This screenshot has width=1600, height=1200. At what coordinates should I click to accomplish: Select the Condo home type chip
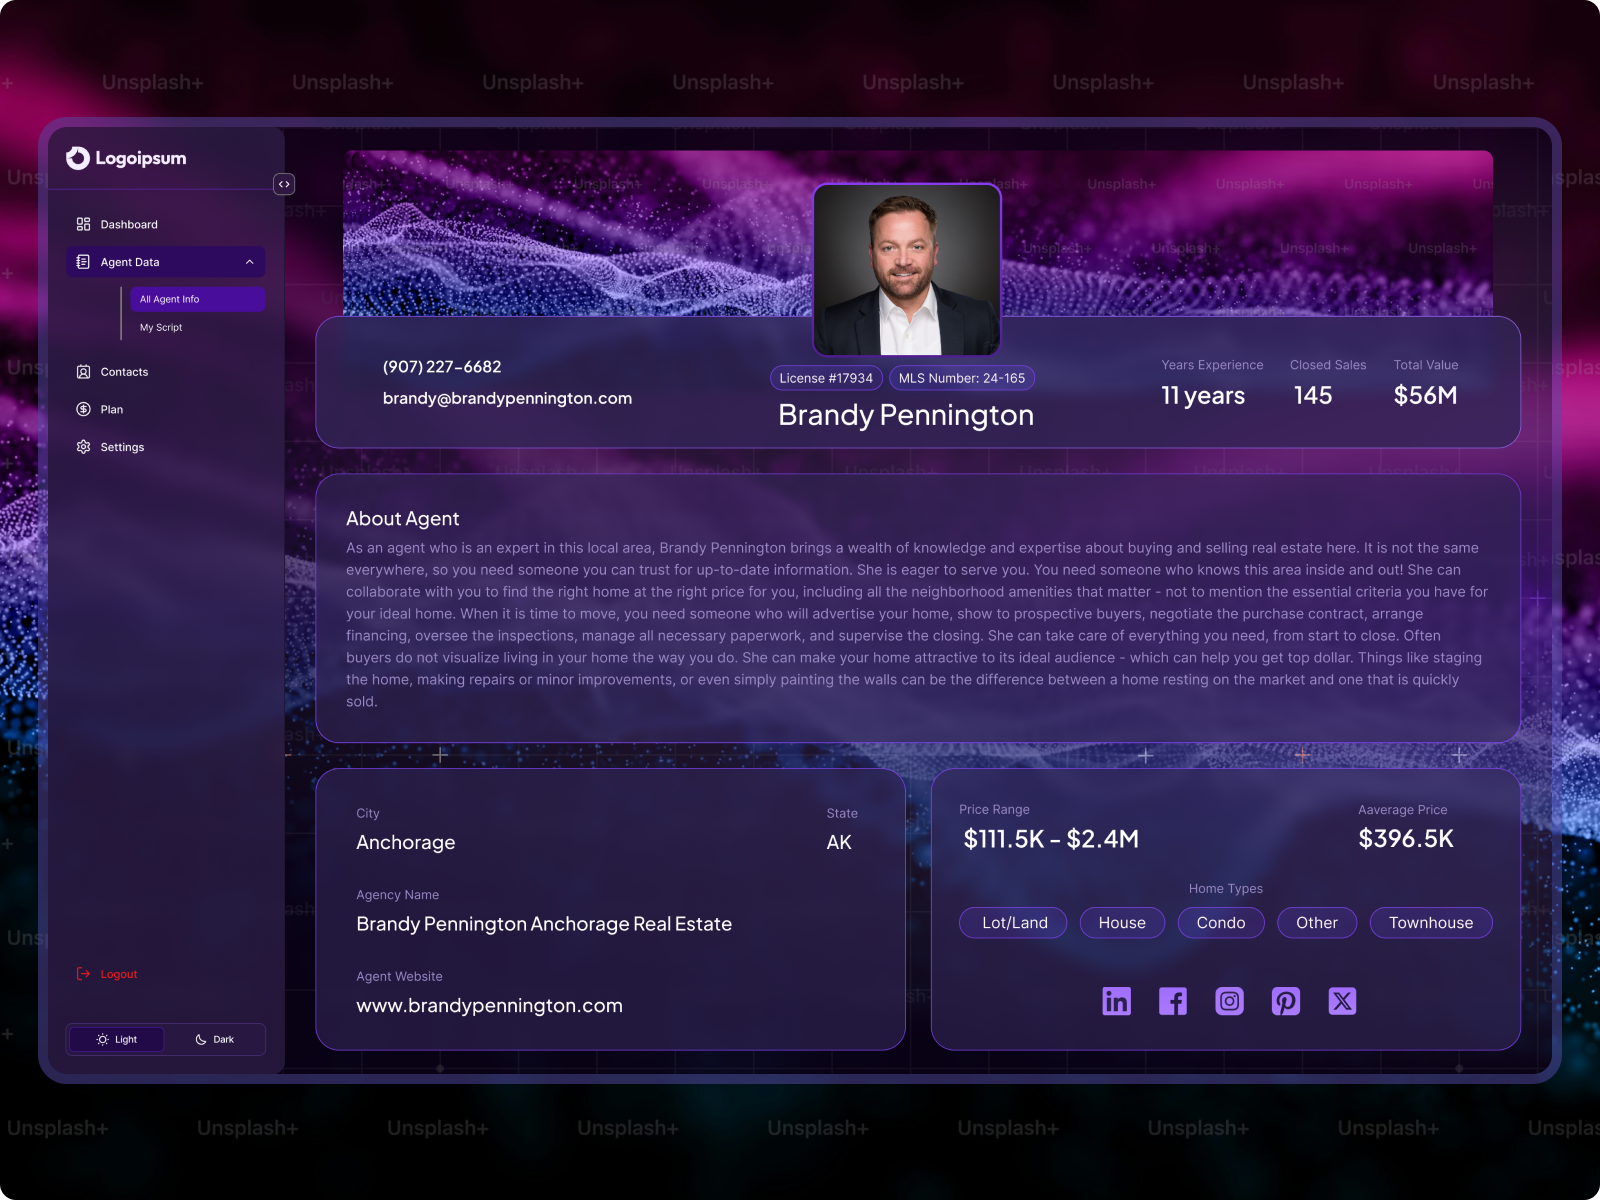1221,923
